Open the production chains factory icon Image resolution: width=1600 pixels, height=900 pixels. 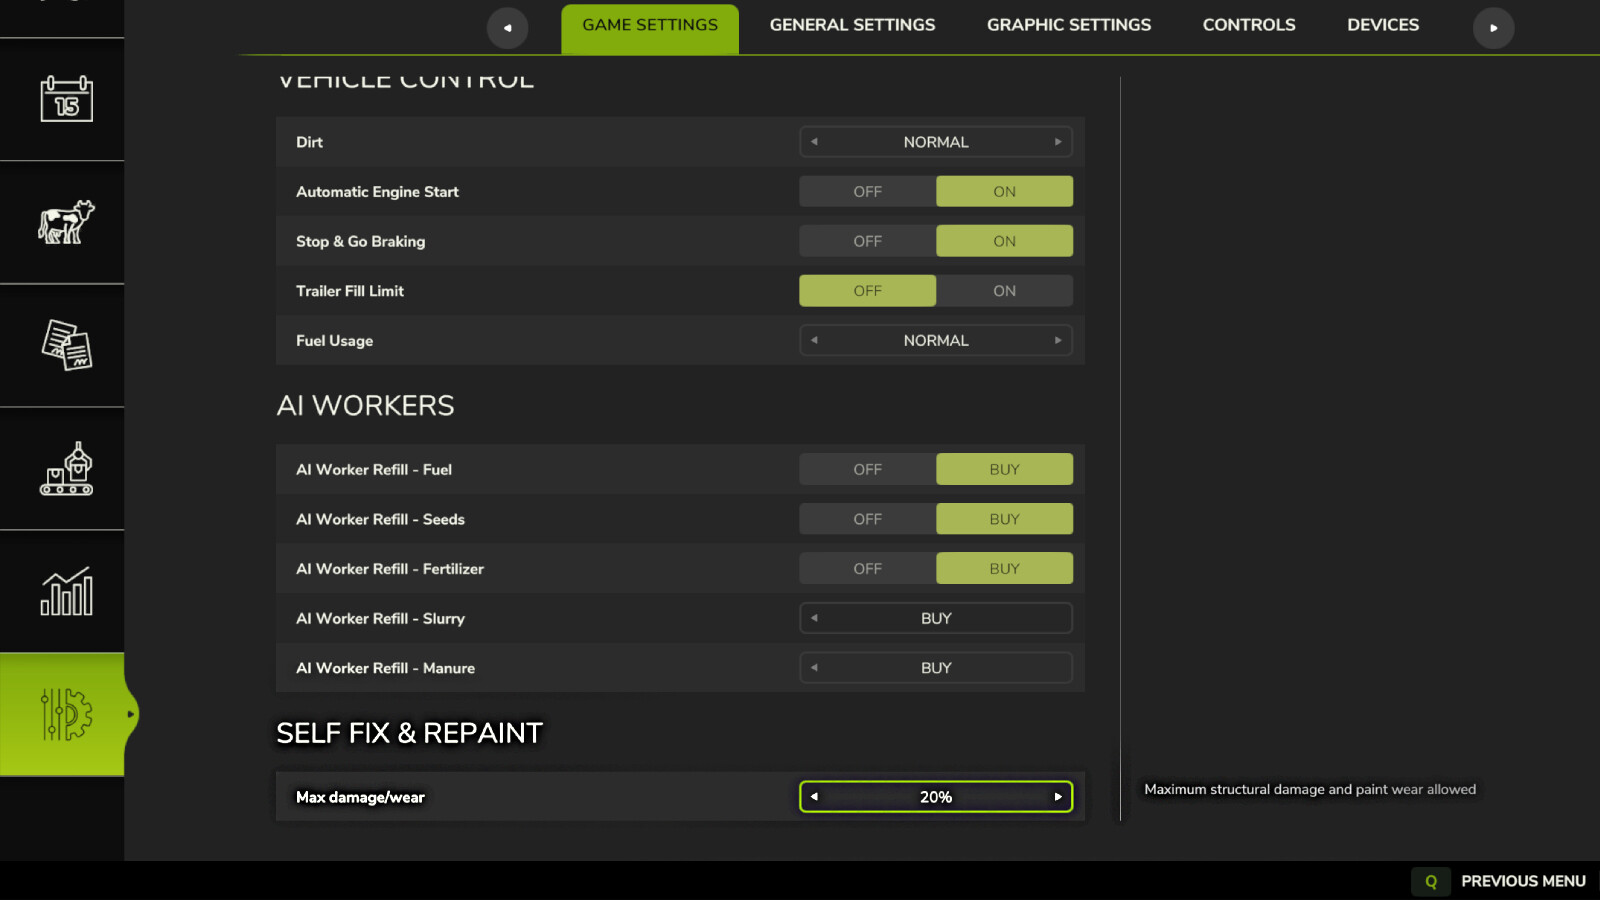pyautogui.click(x=66, y=468)
